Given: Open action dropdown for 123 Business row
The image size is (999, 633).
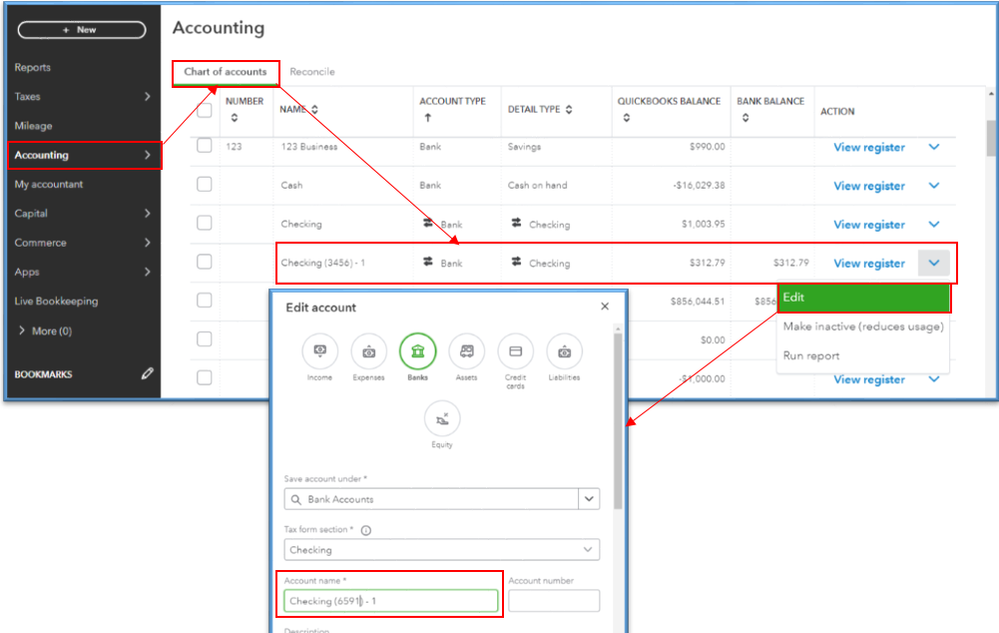Looking at the screenshot, I should point(934,147).
